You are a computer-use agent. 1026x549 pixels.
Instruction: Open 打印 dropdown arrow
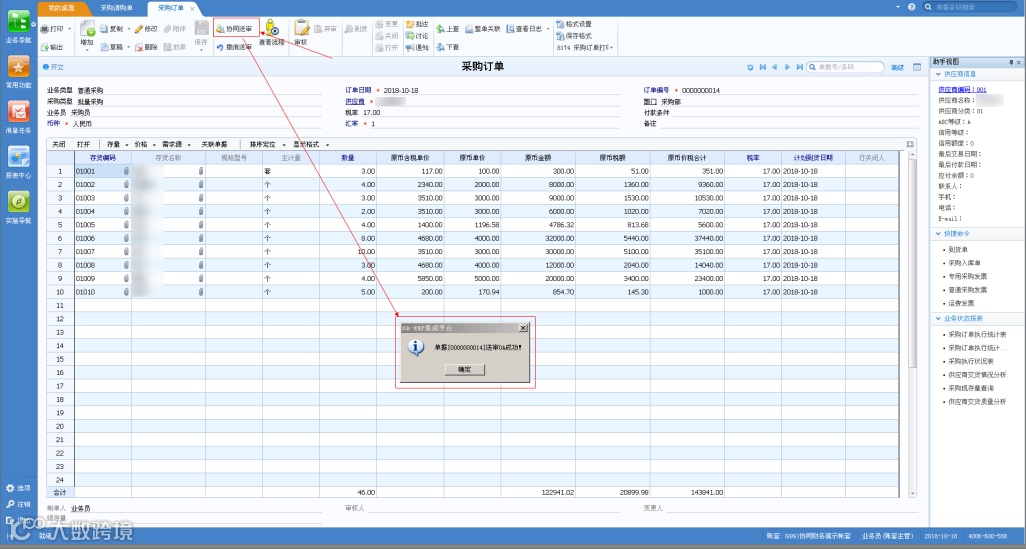click(69, 29)
